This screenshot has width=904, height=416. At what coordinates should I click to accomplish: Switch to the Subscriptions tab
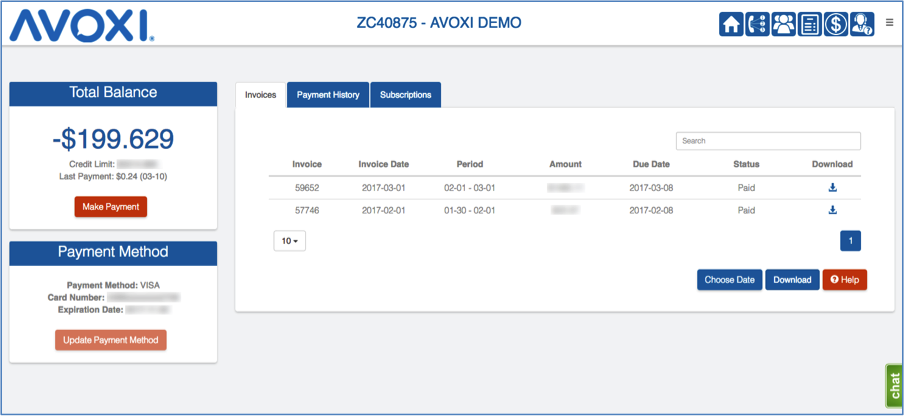pyautogui.click(x=405, y=95)
